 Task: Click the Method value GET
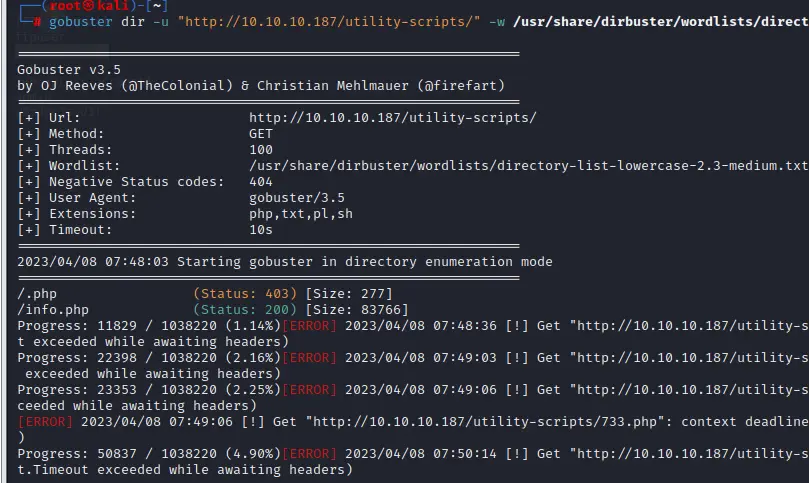point(261,133)
